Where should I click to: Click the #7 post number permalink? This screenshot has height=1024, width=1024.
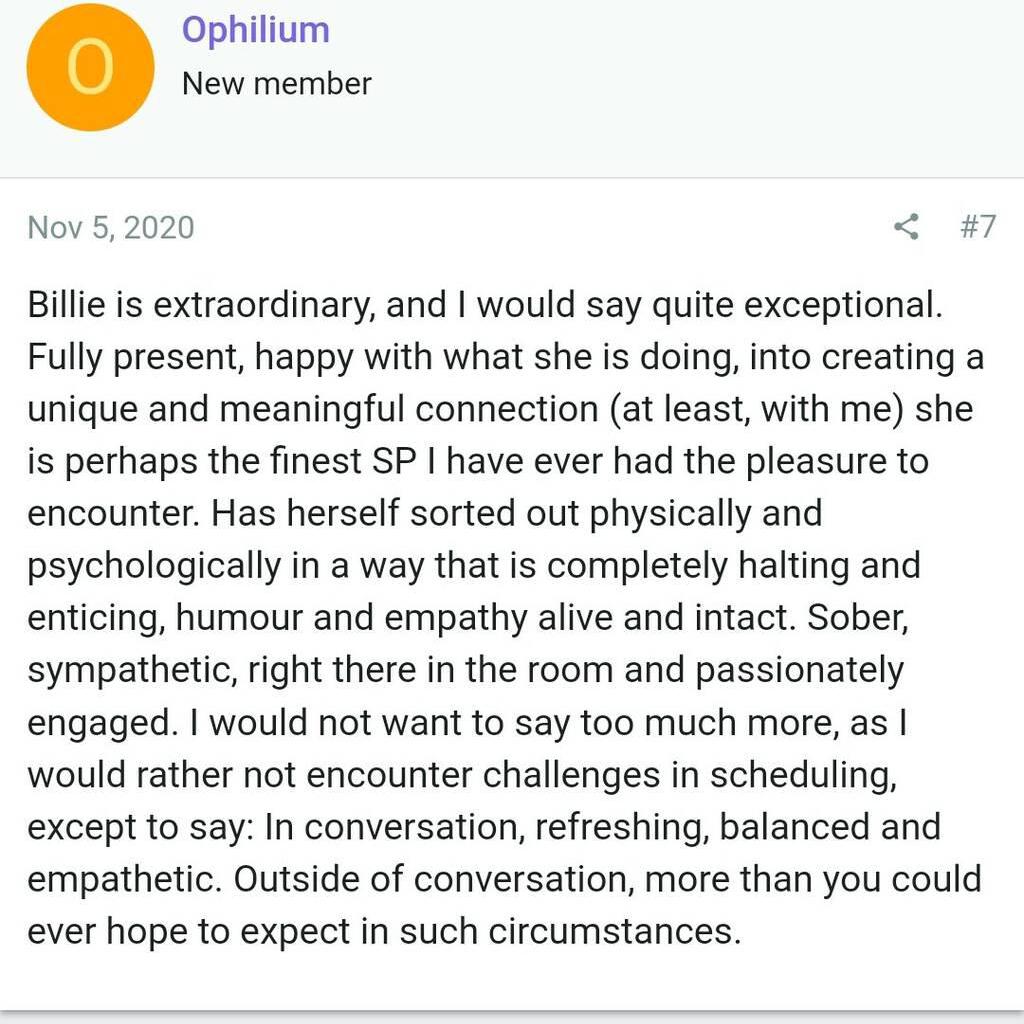978,227
